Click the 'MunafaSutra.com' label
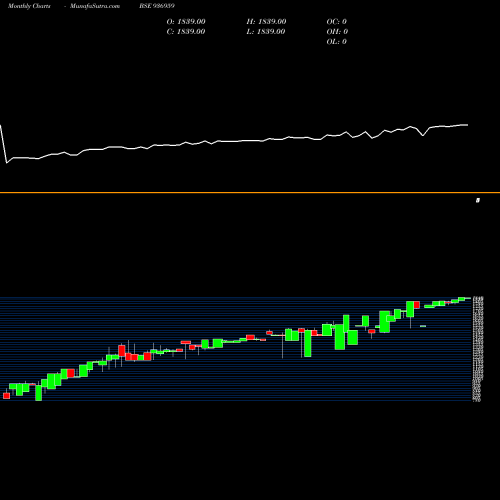Viewport: 500px width, 500px height. [x=95, y=6]
